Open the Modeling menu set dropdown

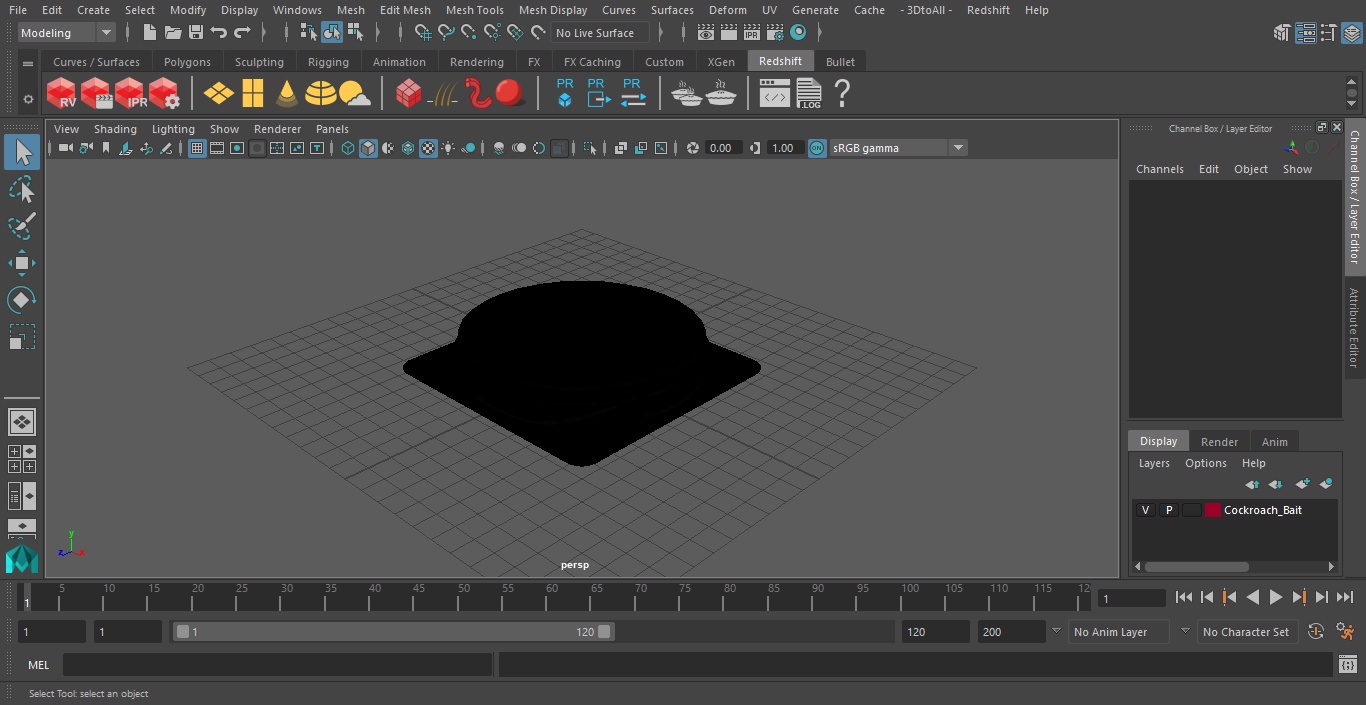tap(67, 33)
